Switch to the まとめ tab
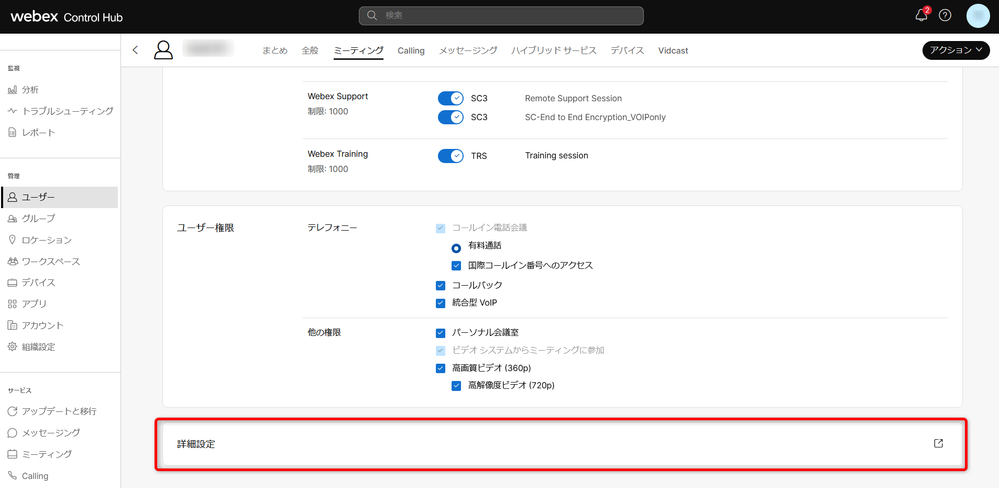The height and width of the screenshot is (488, 999). [275, 50]
